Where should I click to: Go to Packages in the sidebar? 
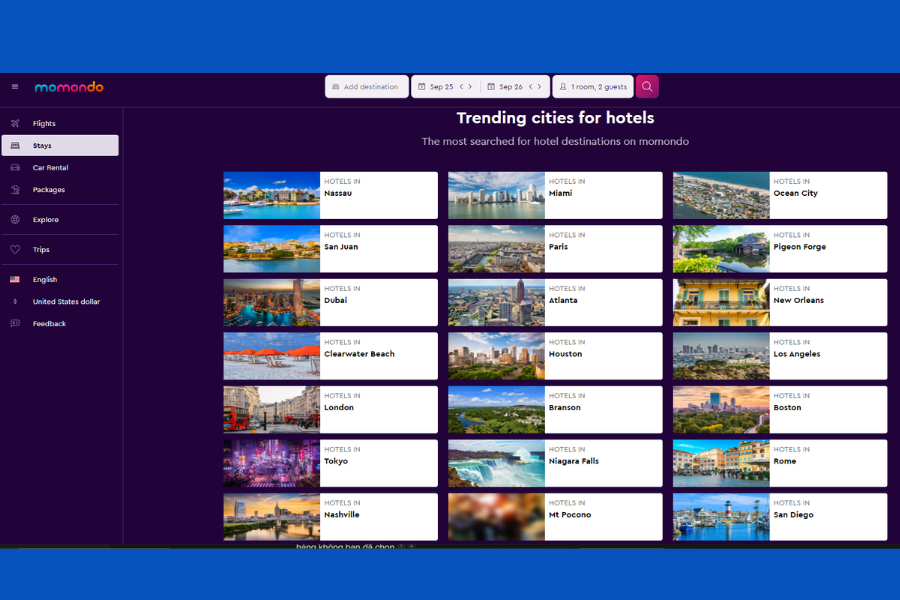point(48,190)
